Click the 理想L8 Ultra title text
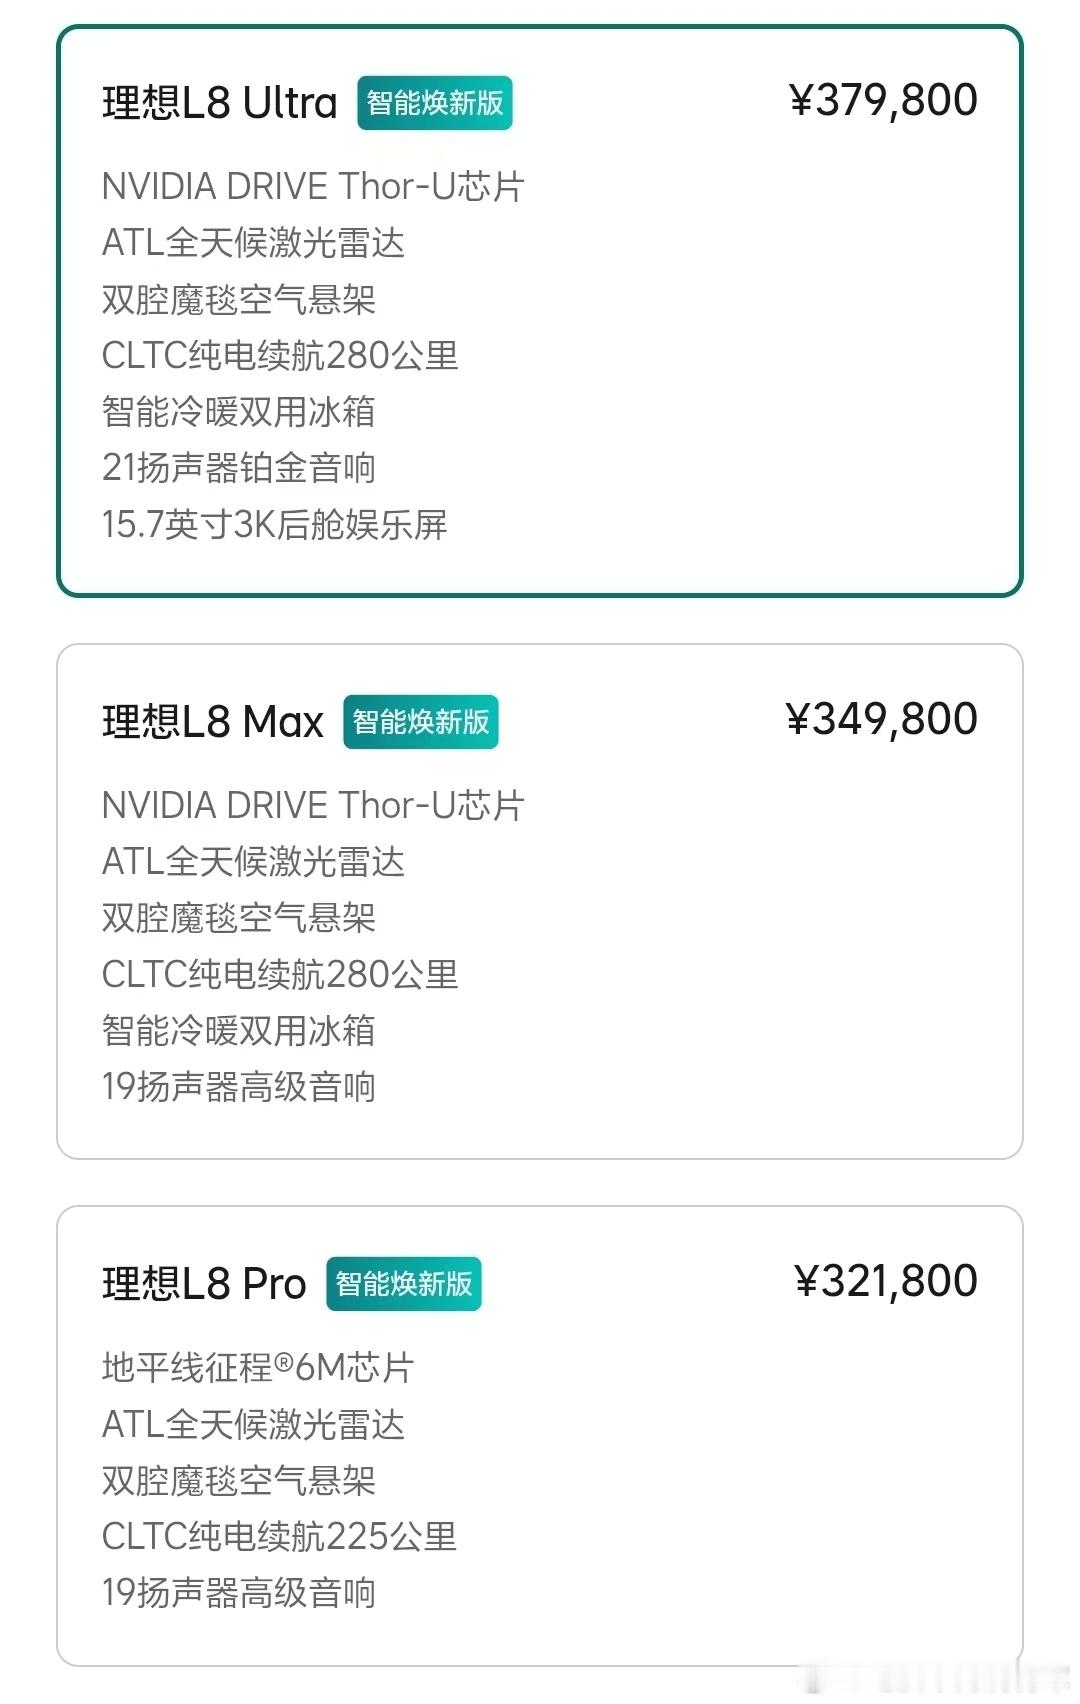The image size is (1080, 1704). (x=220, y=103)
